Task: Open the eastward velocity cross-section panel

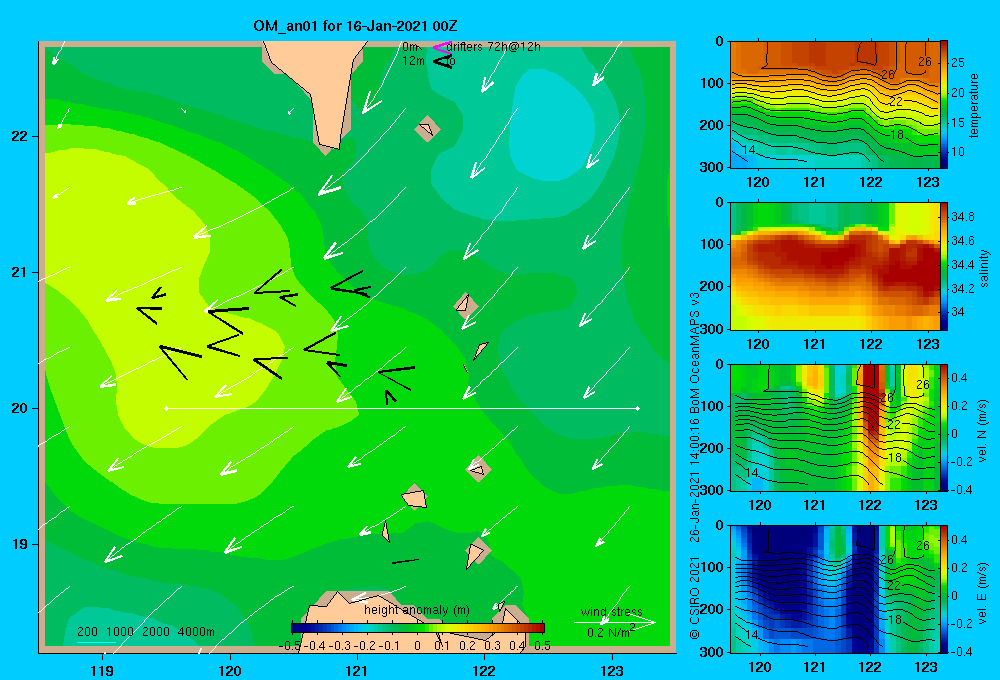Action: coord(835,589)
